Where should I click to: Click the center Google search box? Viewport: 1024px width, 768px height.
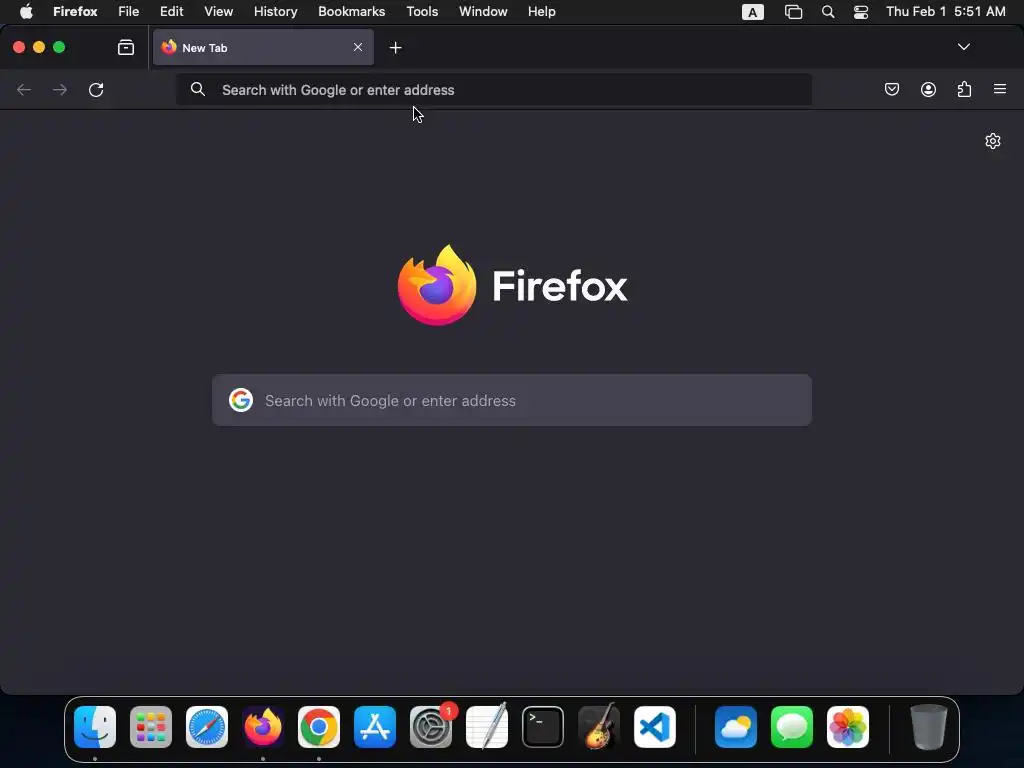tap(512, 400)
